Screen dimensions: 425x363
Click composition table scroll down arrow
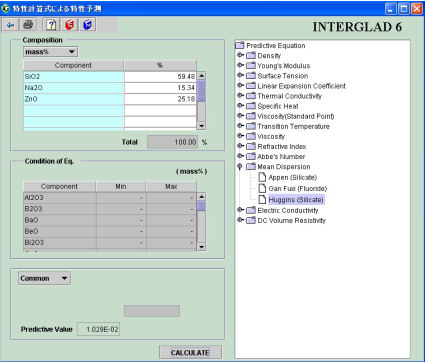pos(201,126)
